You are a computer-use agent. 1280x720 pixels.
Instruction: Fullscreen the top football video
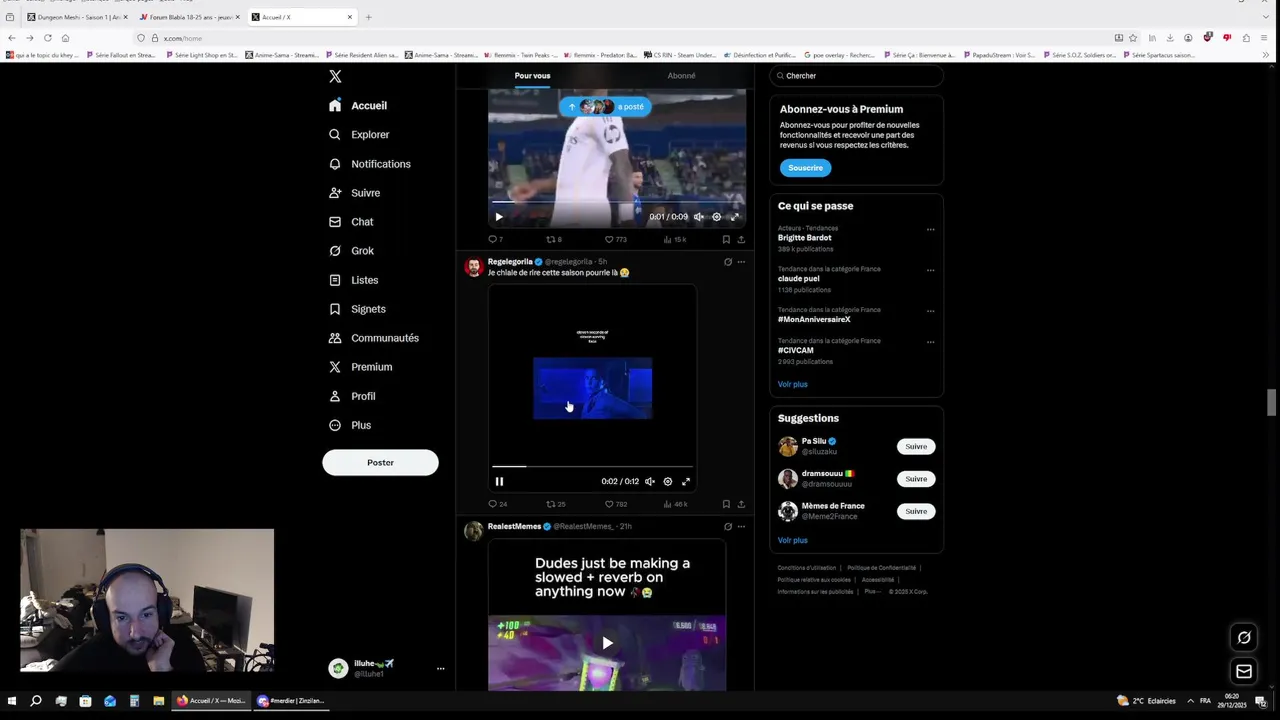point(734,217)
